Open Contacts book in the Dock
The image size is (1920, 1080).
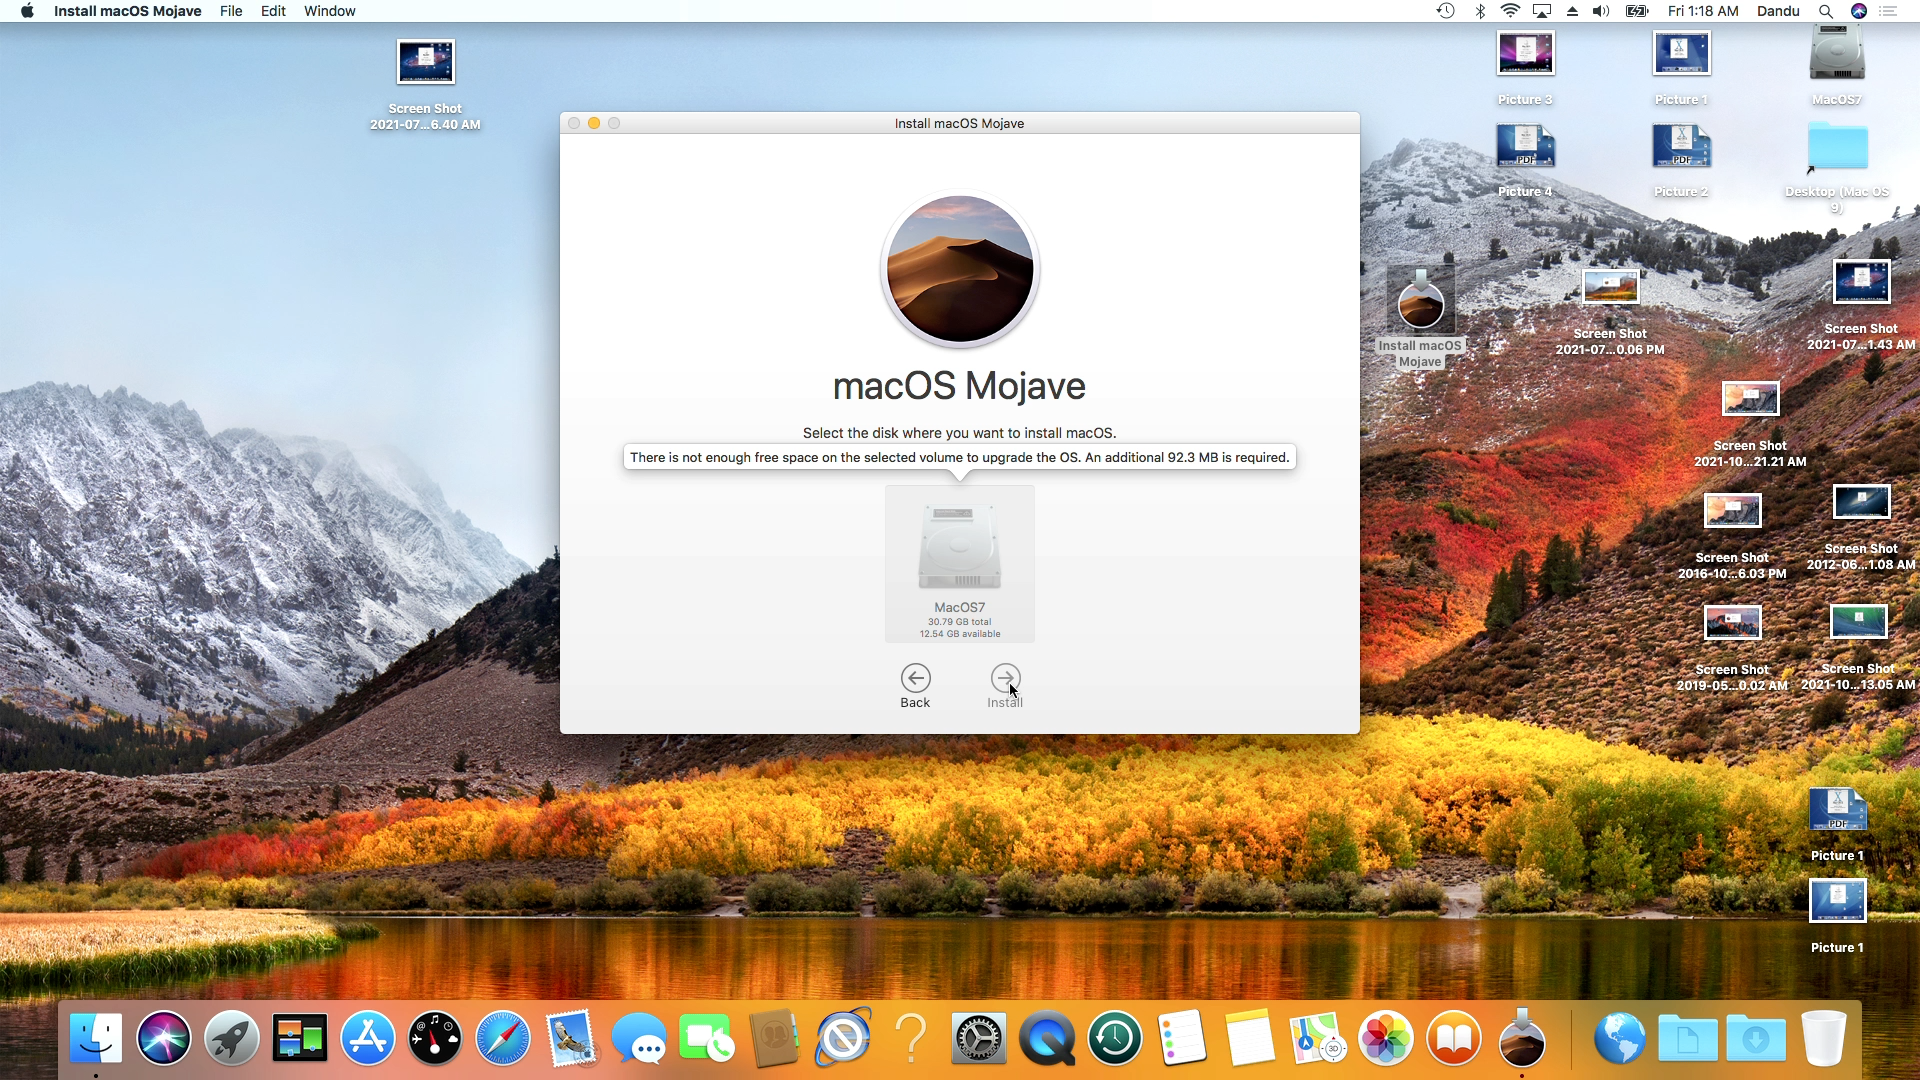pos(775,1038)
